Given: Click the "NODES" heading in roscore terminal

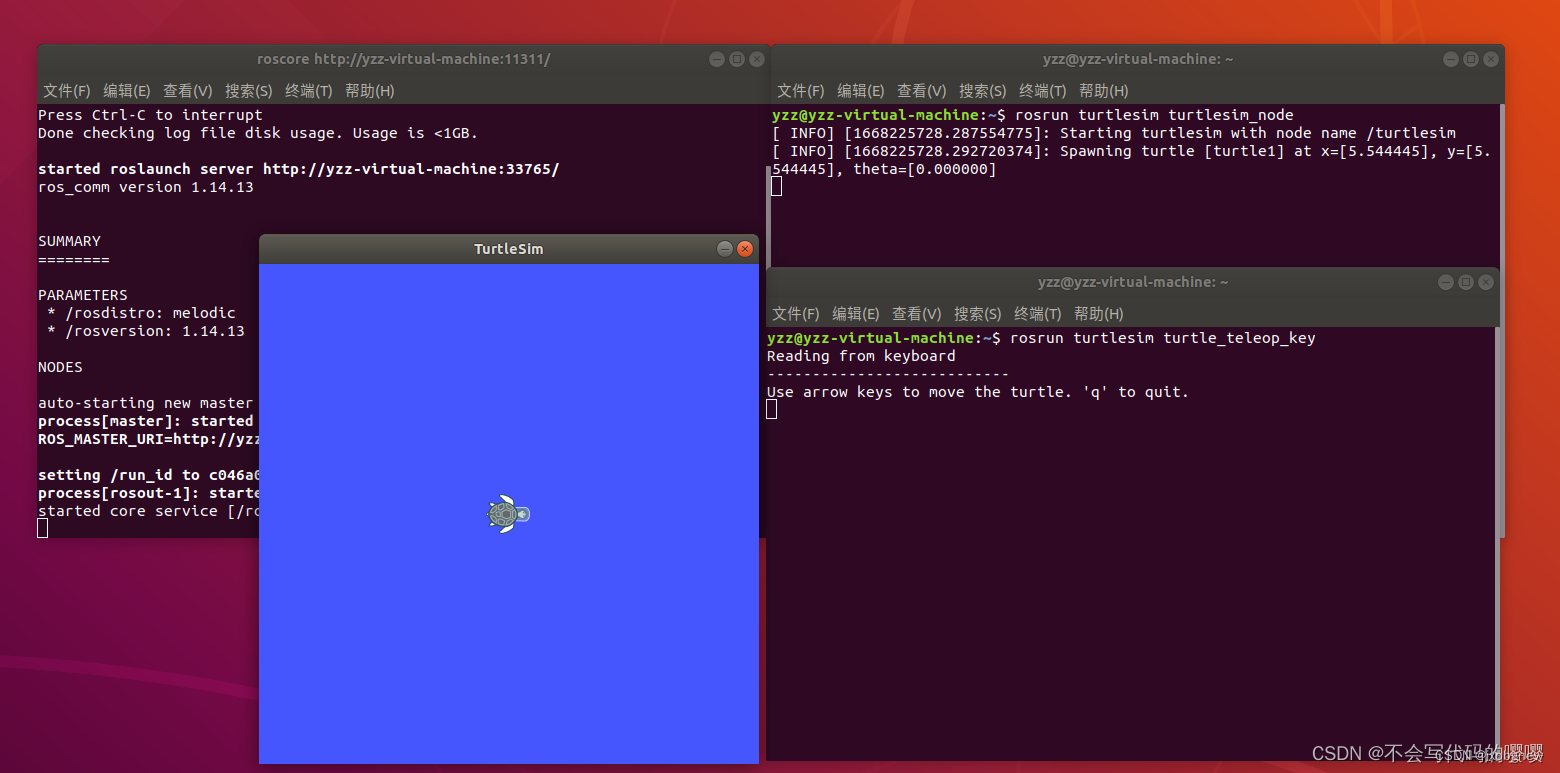Looking at the screenshot, I should pyautogui.click(x=60, y=367).
